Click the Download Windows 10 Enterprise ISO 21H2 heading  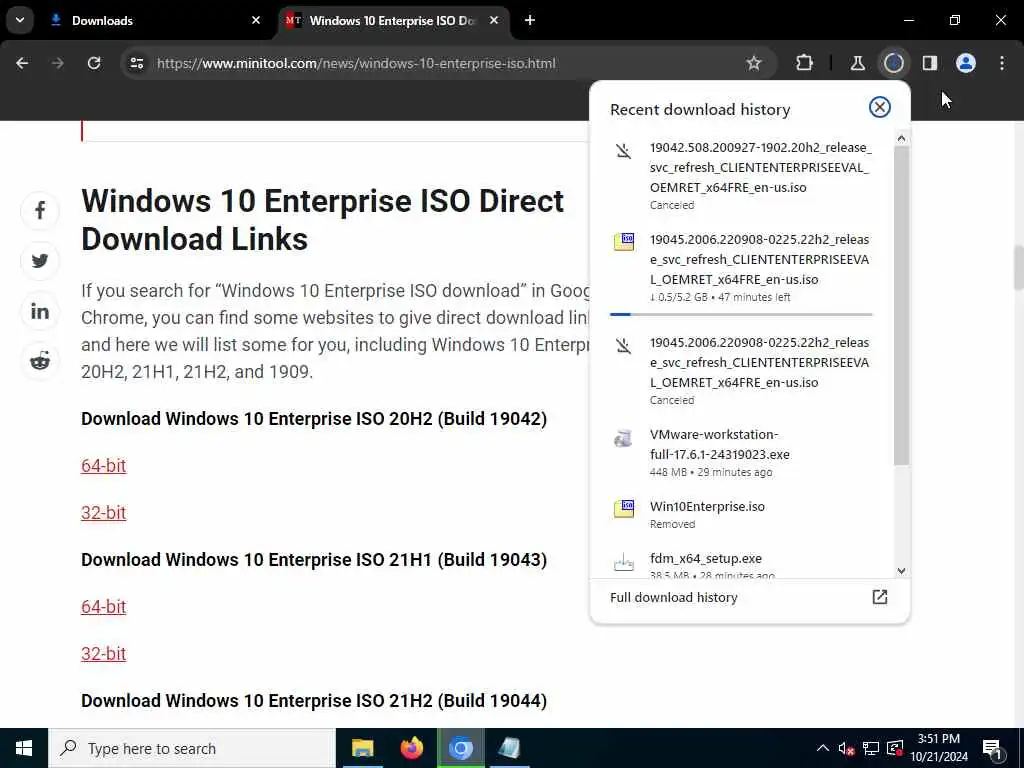click(313, 701)
